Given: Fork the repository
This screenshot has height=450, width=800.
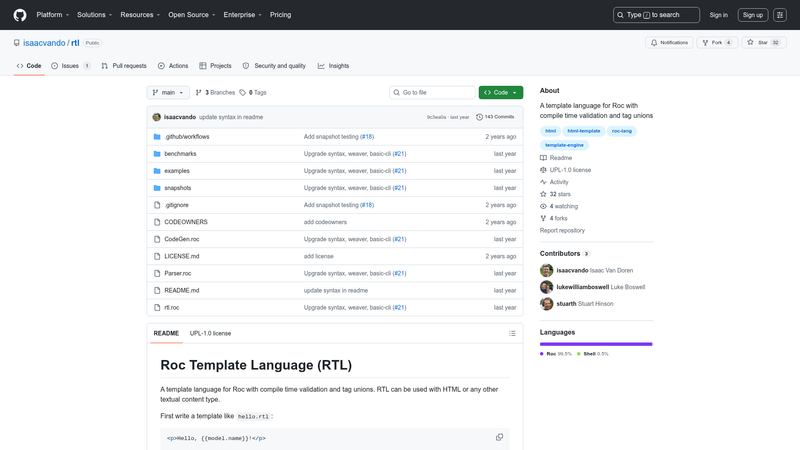Looking at the screenshot, I should [717, 43].
